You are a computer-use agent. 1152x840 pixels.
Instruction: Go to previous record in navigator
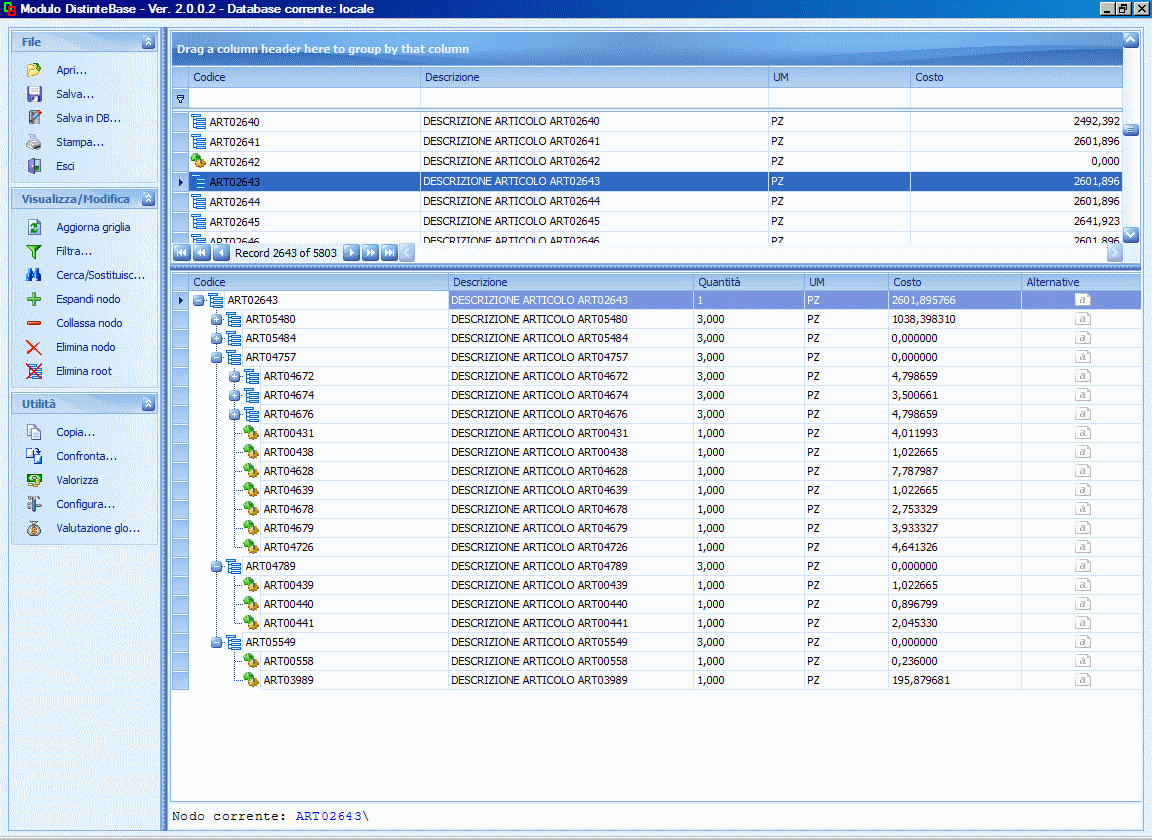[220, 253]
